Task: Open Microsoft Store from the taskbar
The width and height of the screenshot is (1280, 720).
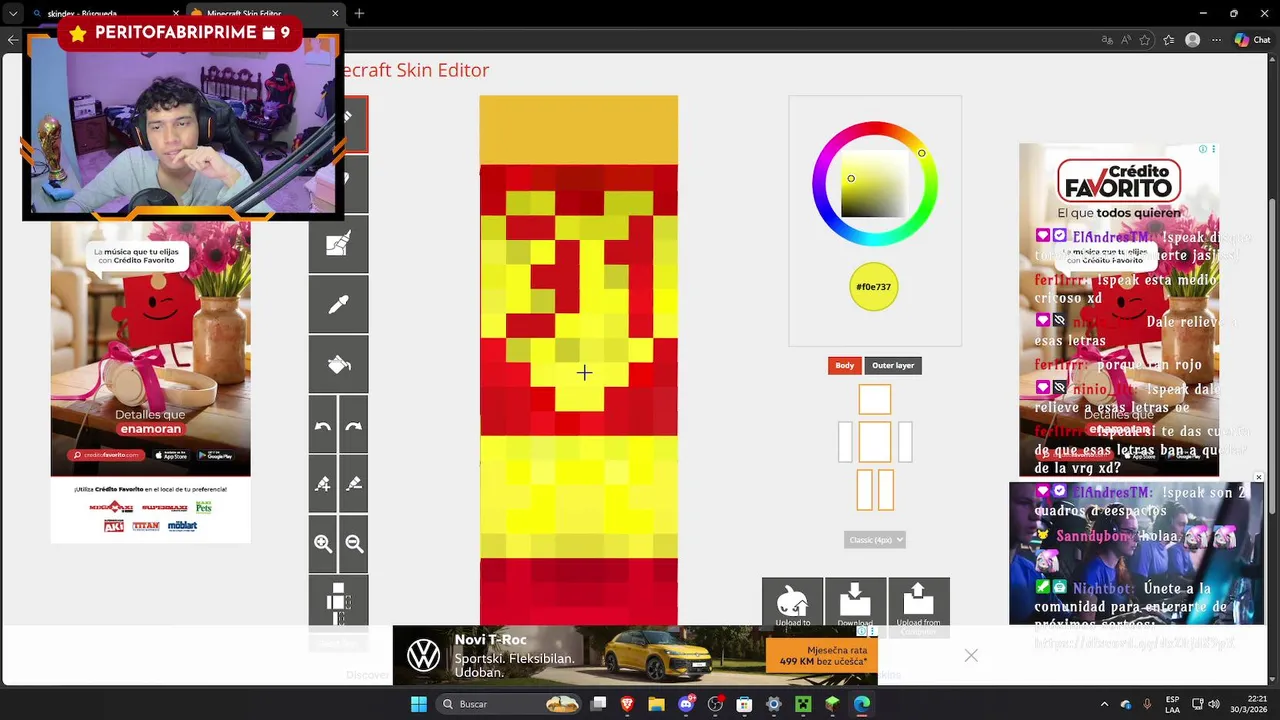Action: (x=744, y=704)
